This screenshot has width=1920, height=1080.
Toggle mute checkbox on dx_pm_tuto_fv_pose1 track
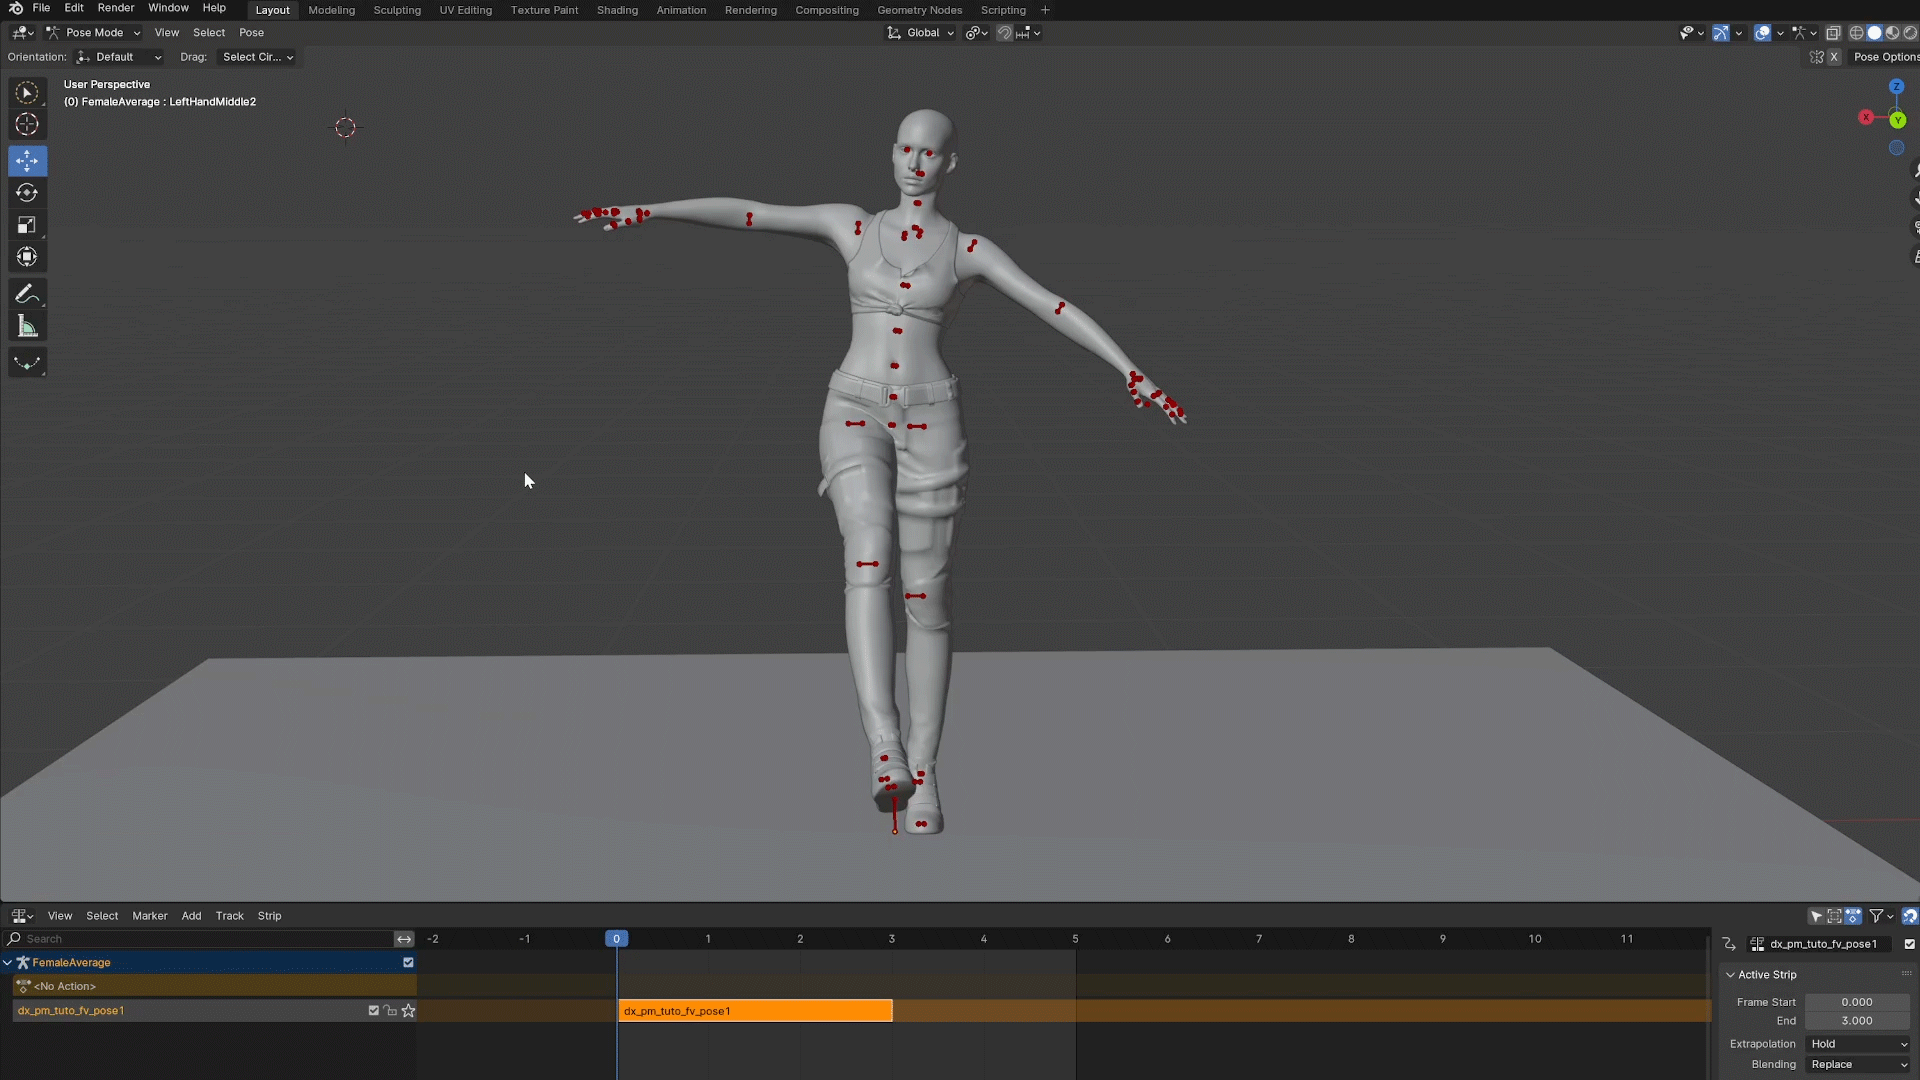click(374, 1011)
